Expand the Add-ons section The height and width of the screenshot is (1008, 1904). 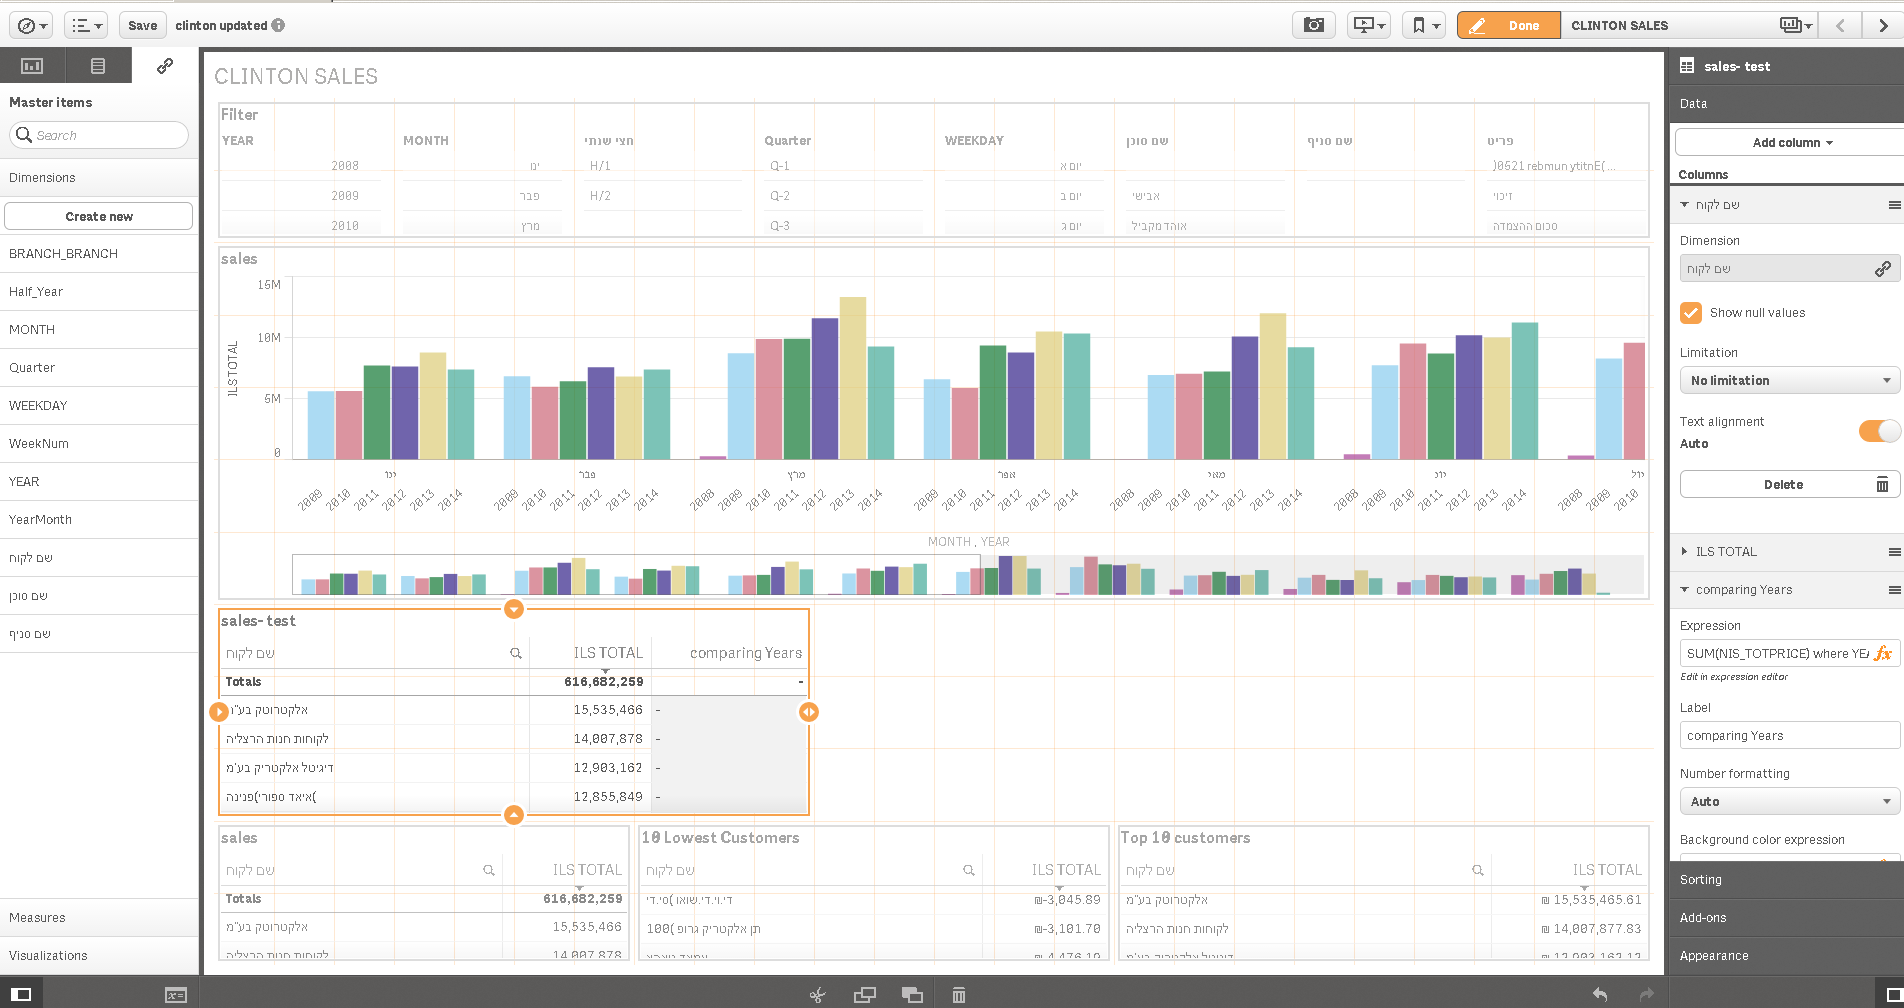pyautogui.click(x=1786, y=917)
